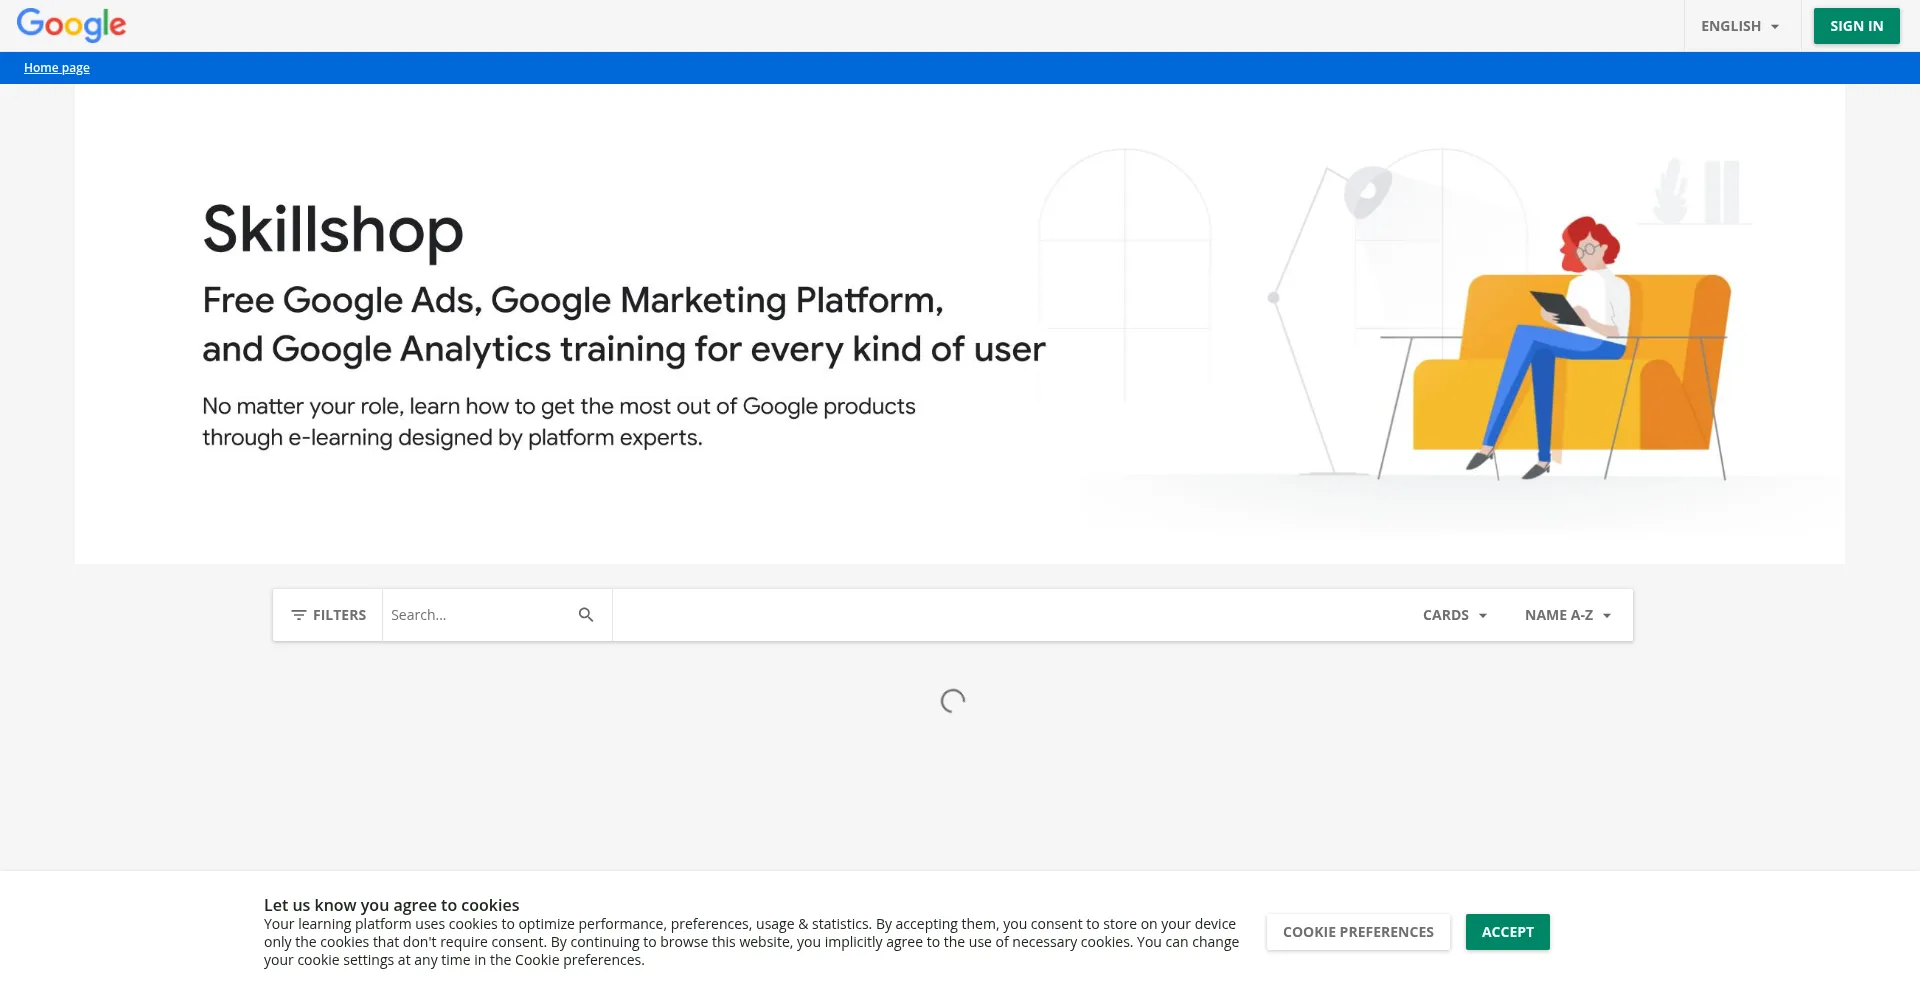Click the filter lines icon
This screenshot has height=993, width=1920.
[x=298, y=615]
